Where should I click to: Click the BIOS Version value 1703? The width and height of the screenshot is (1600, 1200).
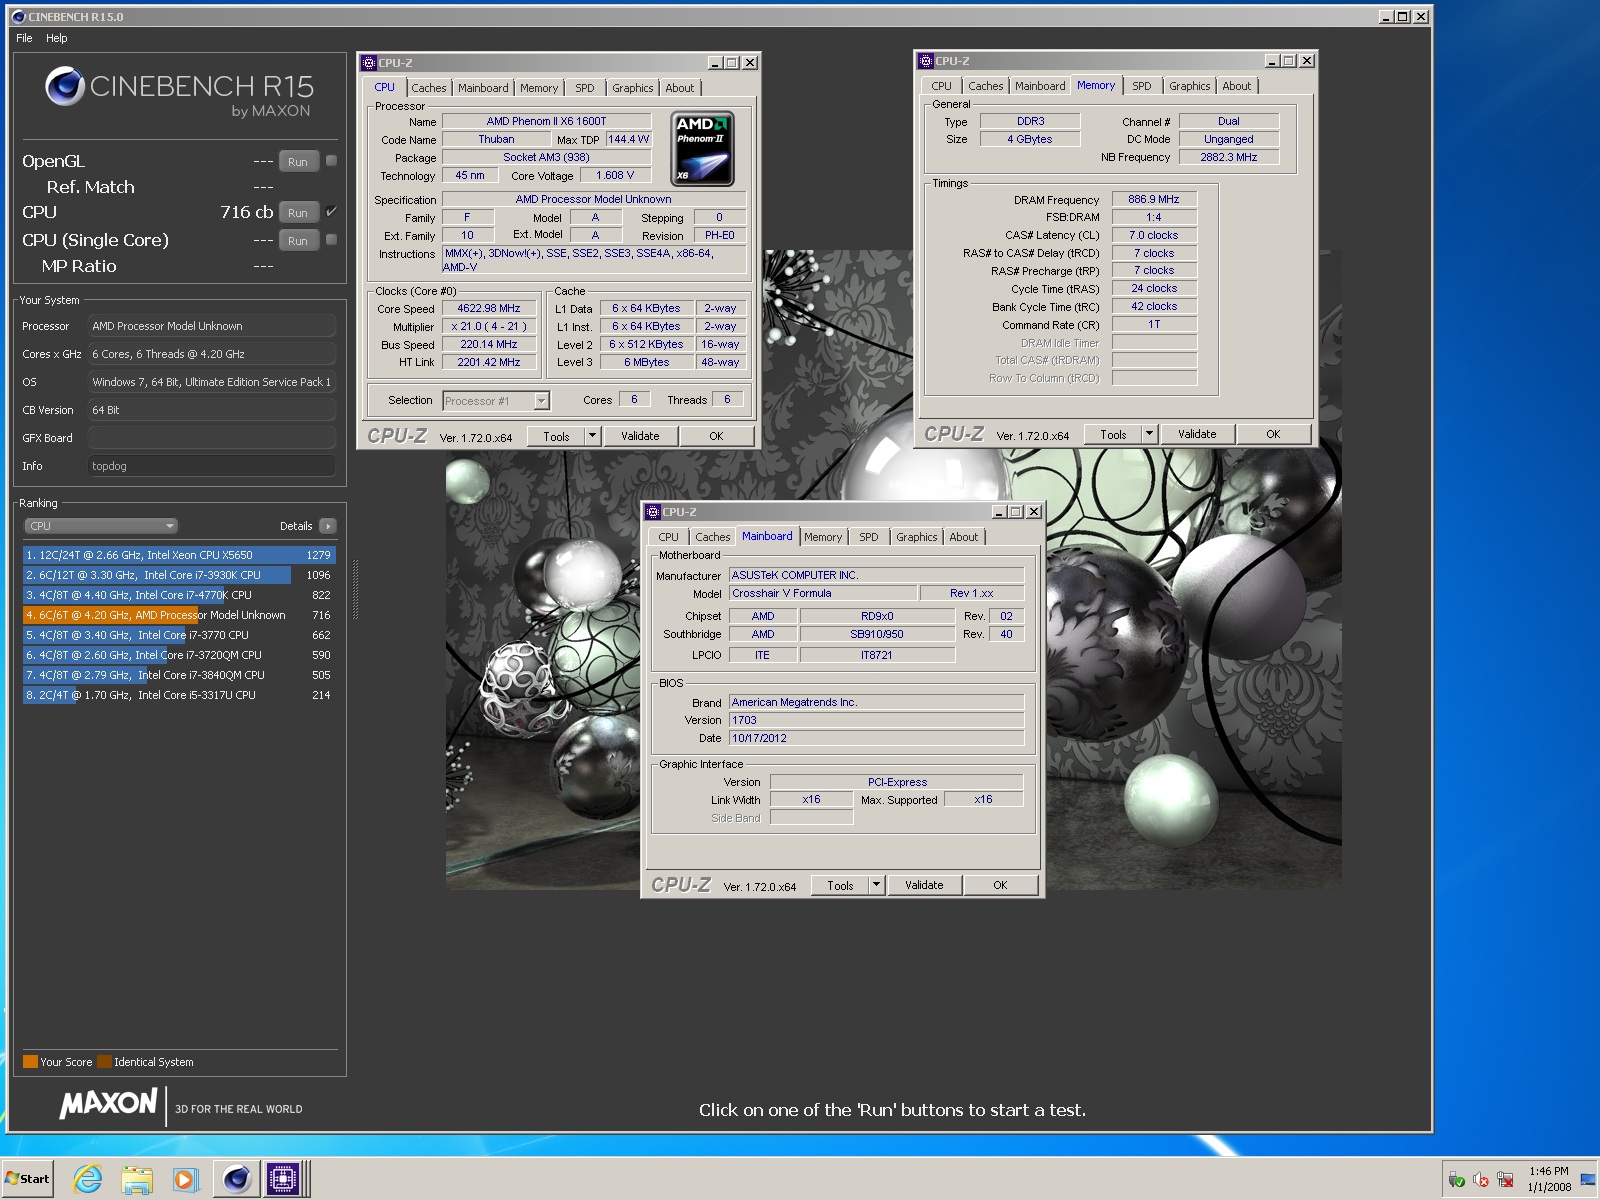(876, 720)
